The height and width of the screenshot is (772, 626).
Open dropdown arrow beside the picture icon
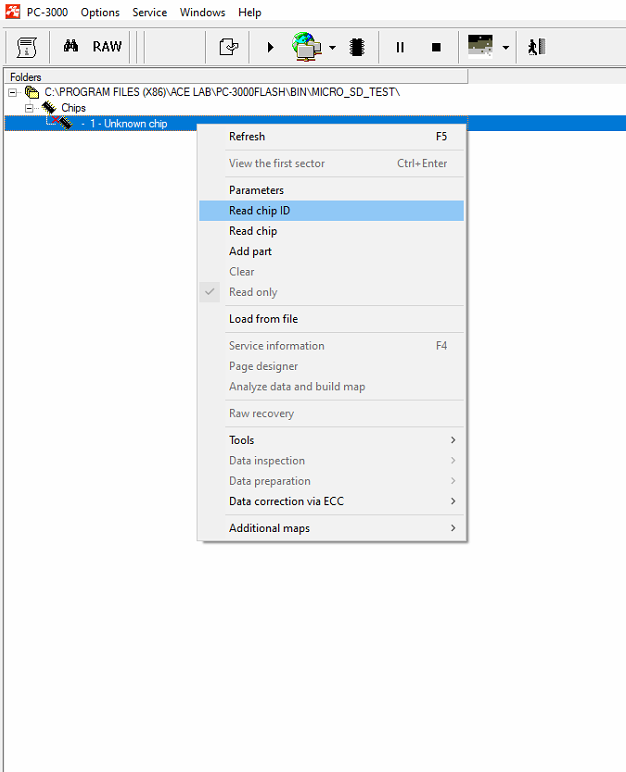(506, 47)
